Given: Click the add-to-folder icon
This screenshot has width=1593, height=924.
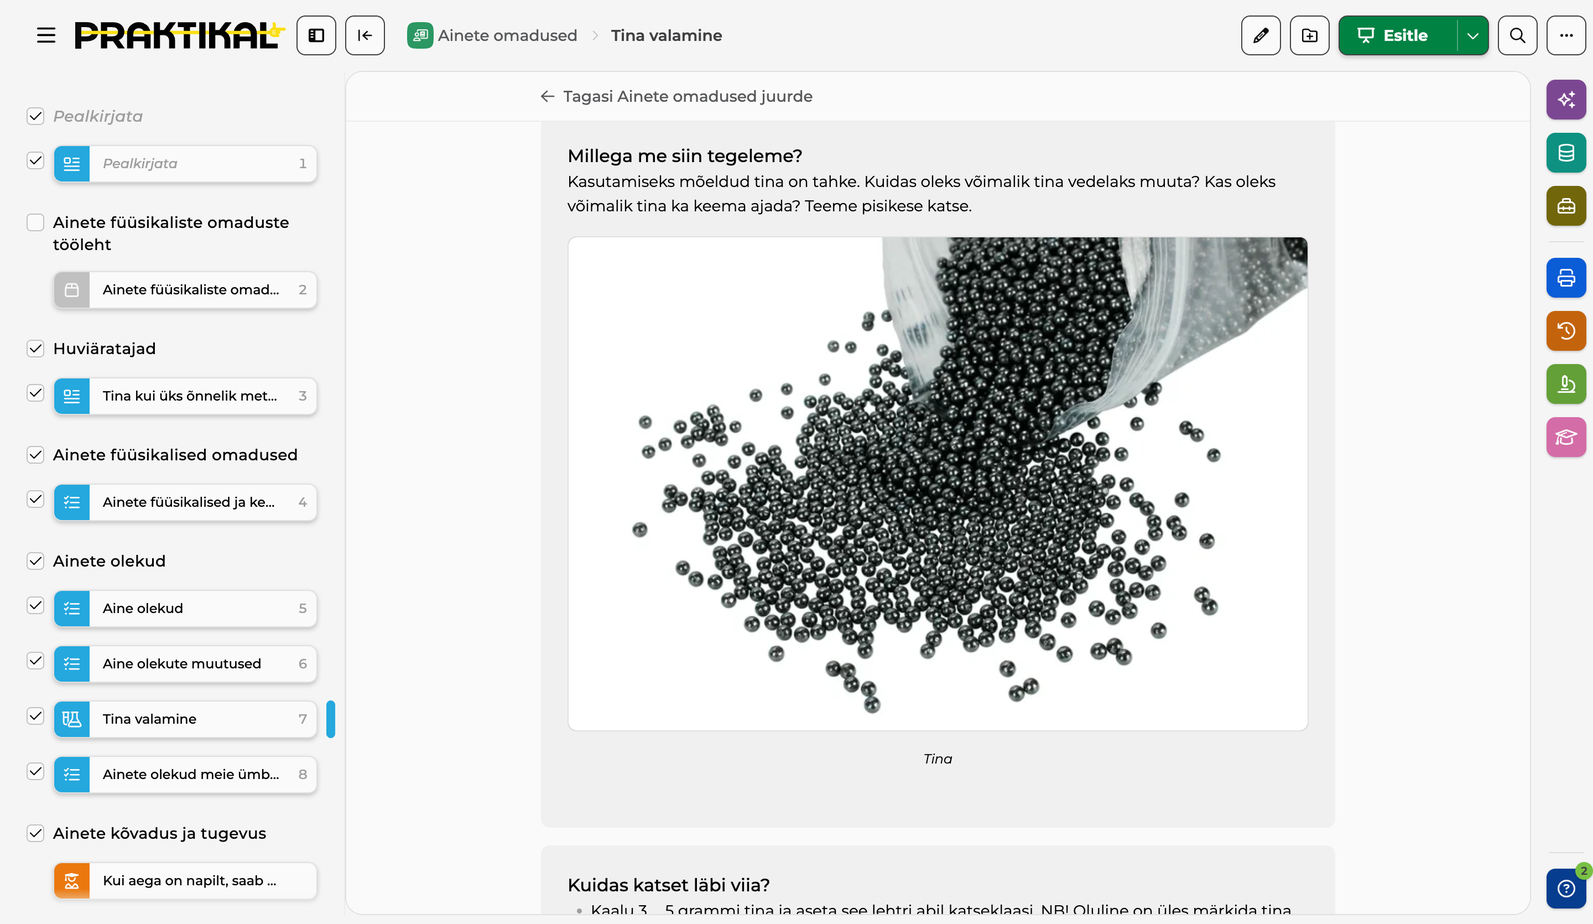Looking at the screenshot, I should coord(1310,36).
